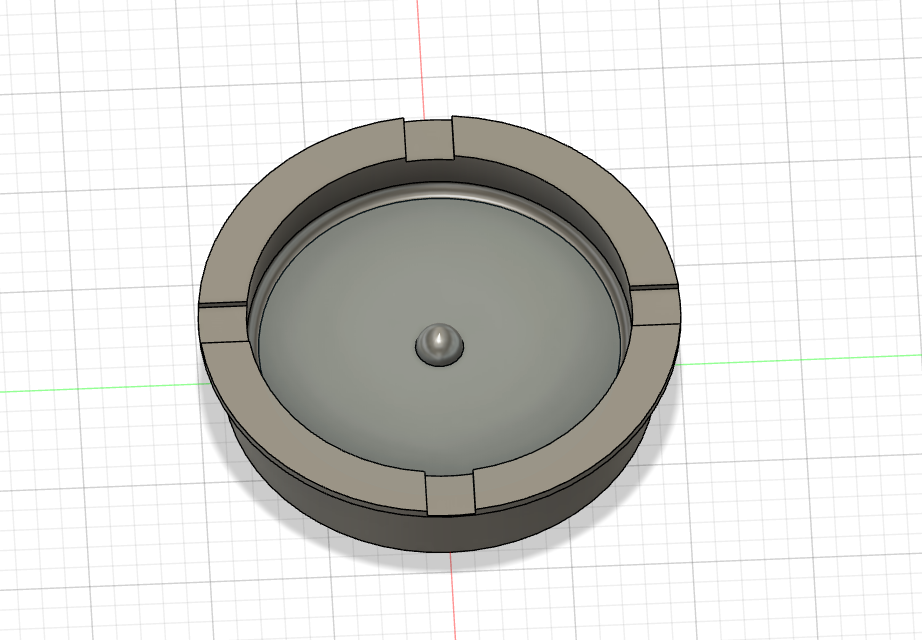Click the rim notch on the red axis farthest from view
Screen dimensions: 922x640
(429, 139)
